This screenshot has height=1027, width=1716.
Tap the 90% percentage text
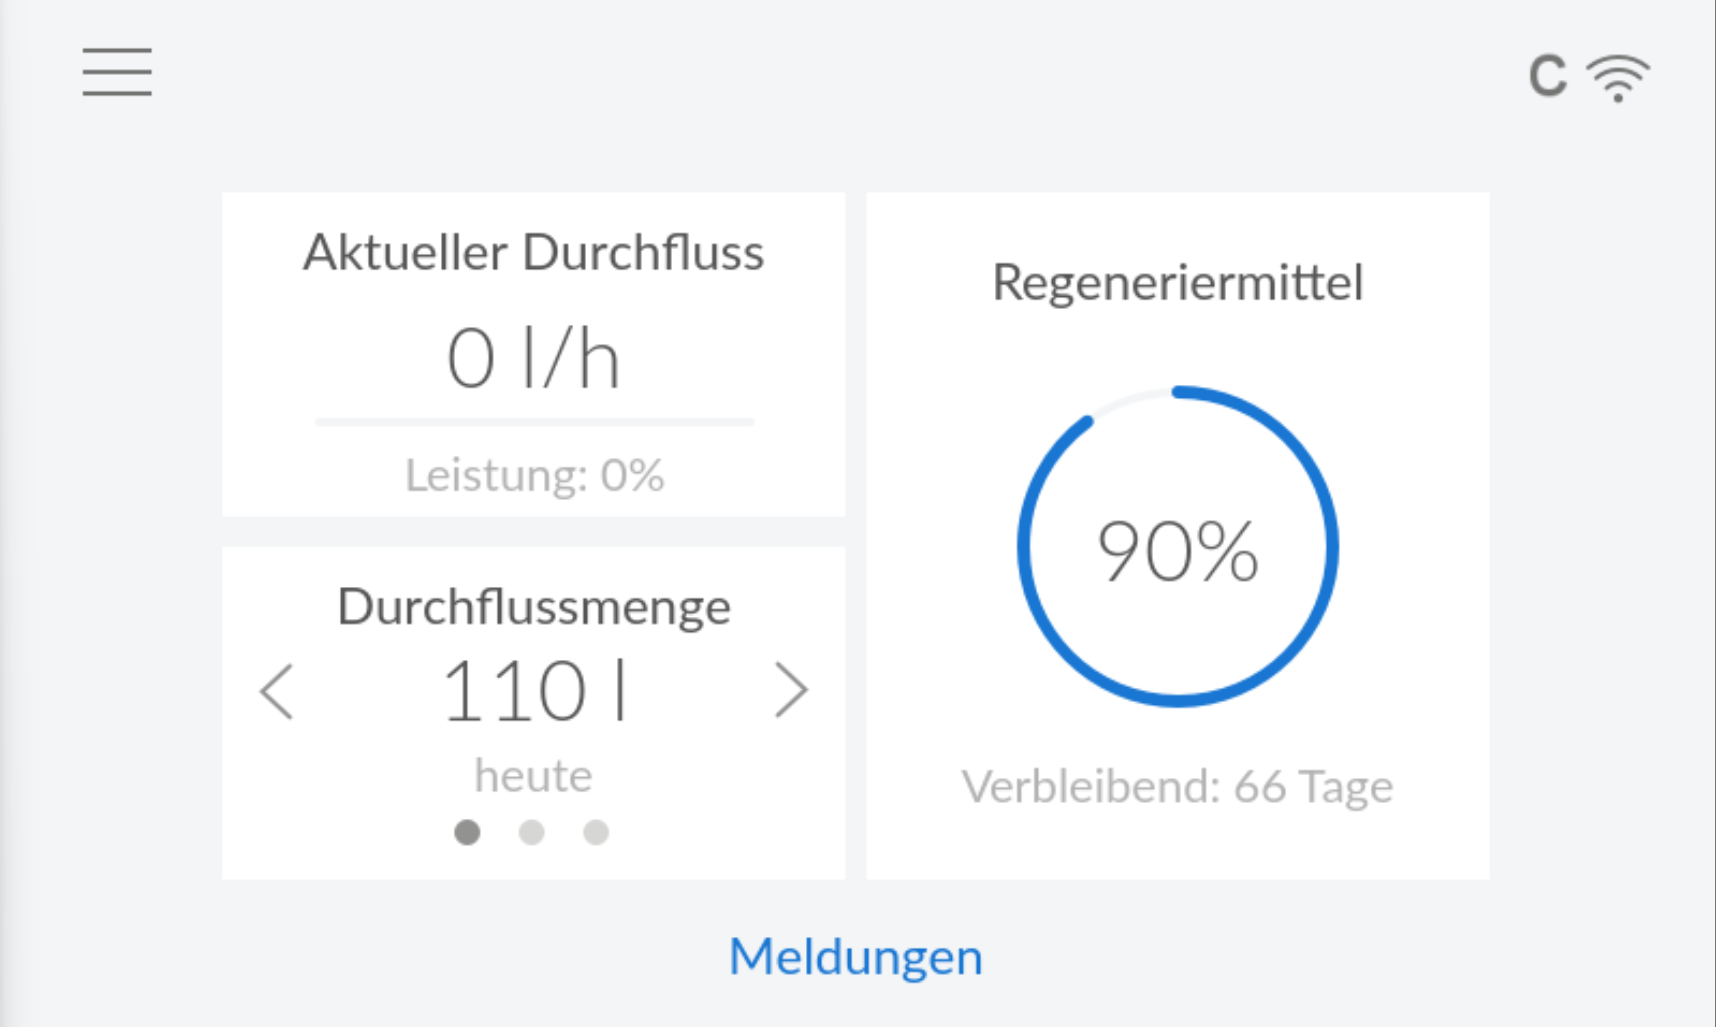[x=1178, y=551]
